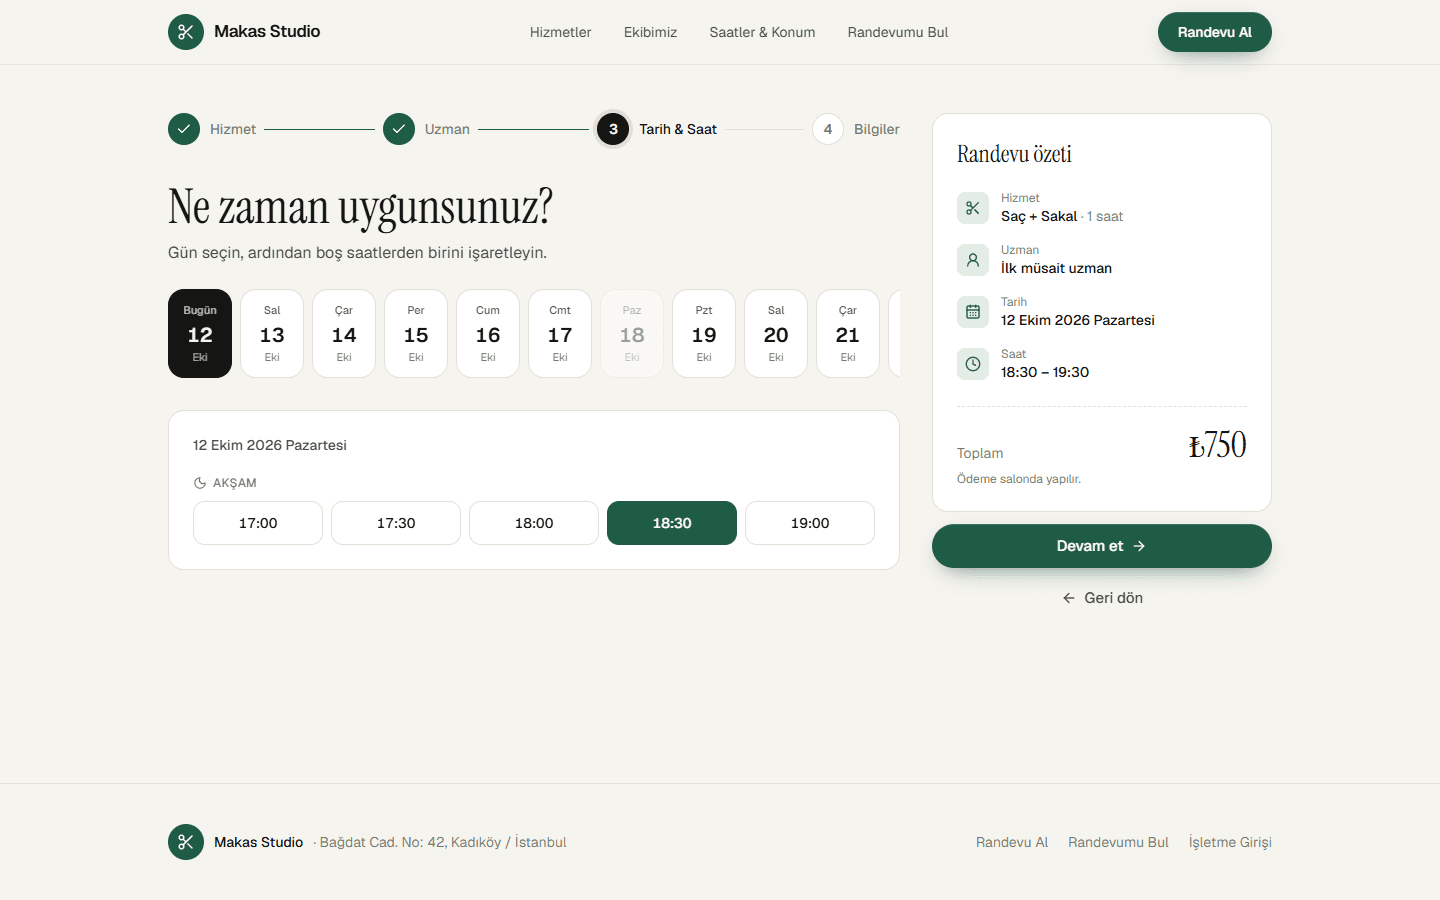Click the clock icon next to Saat summary

pos(973,364)
